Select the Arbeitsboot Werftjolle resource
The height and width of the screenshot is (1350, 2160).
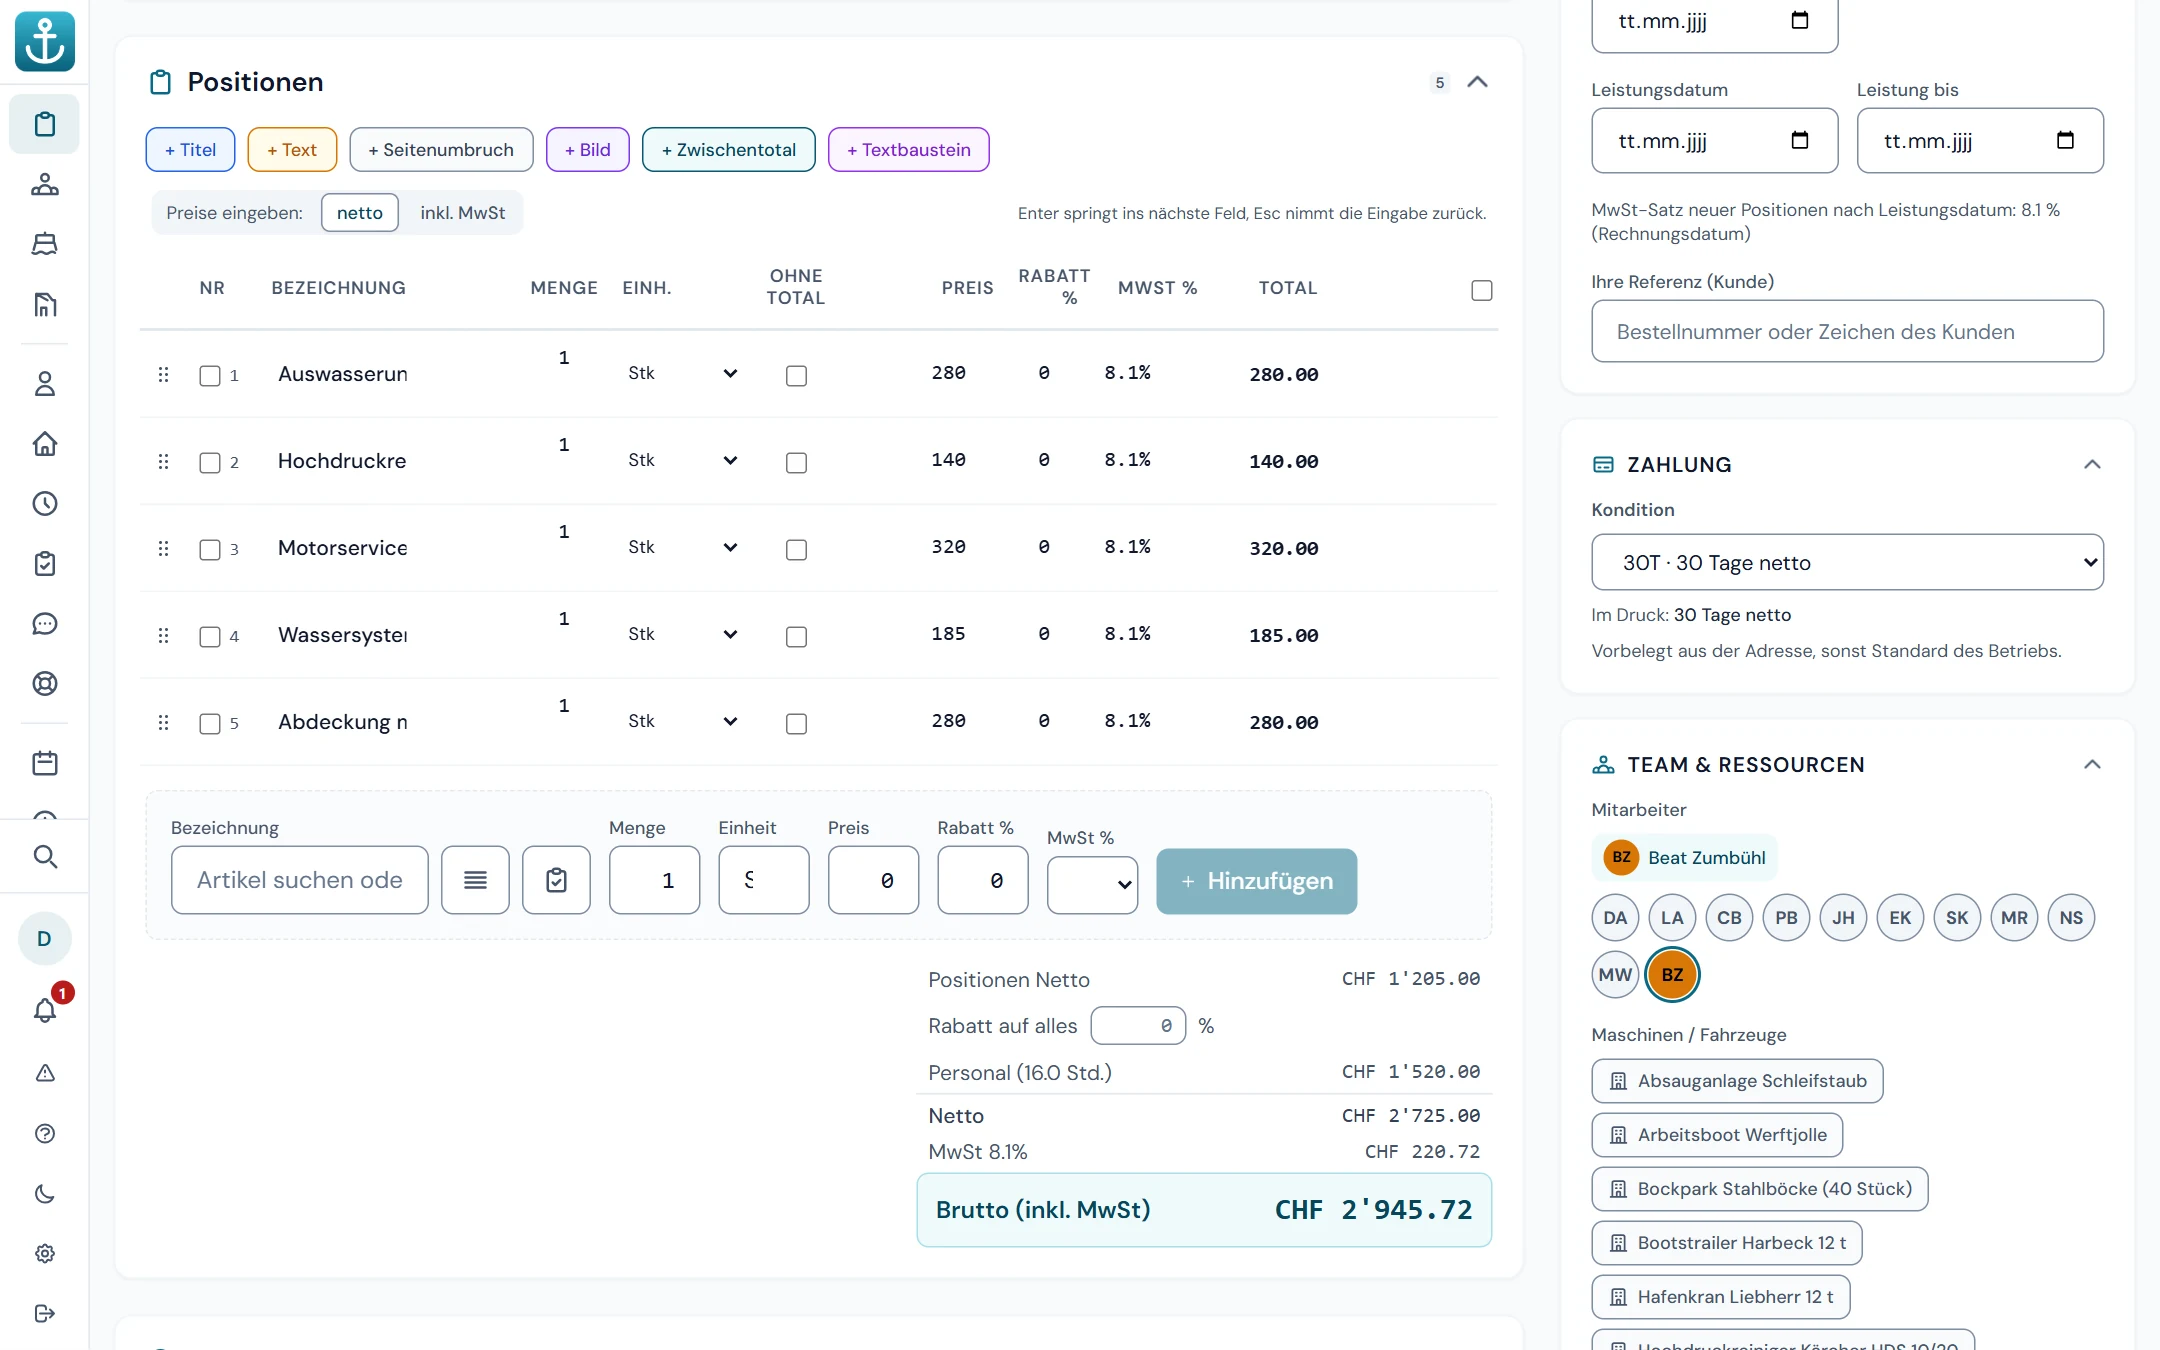point(1717,1135)
